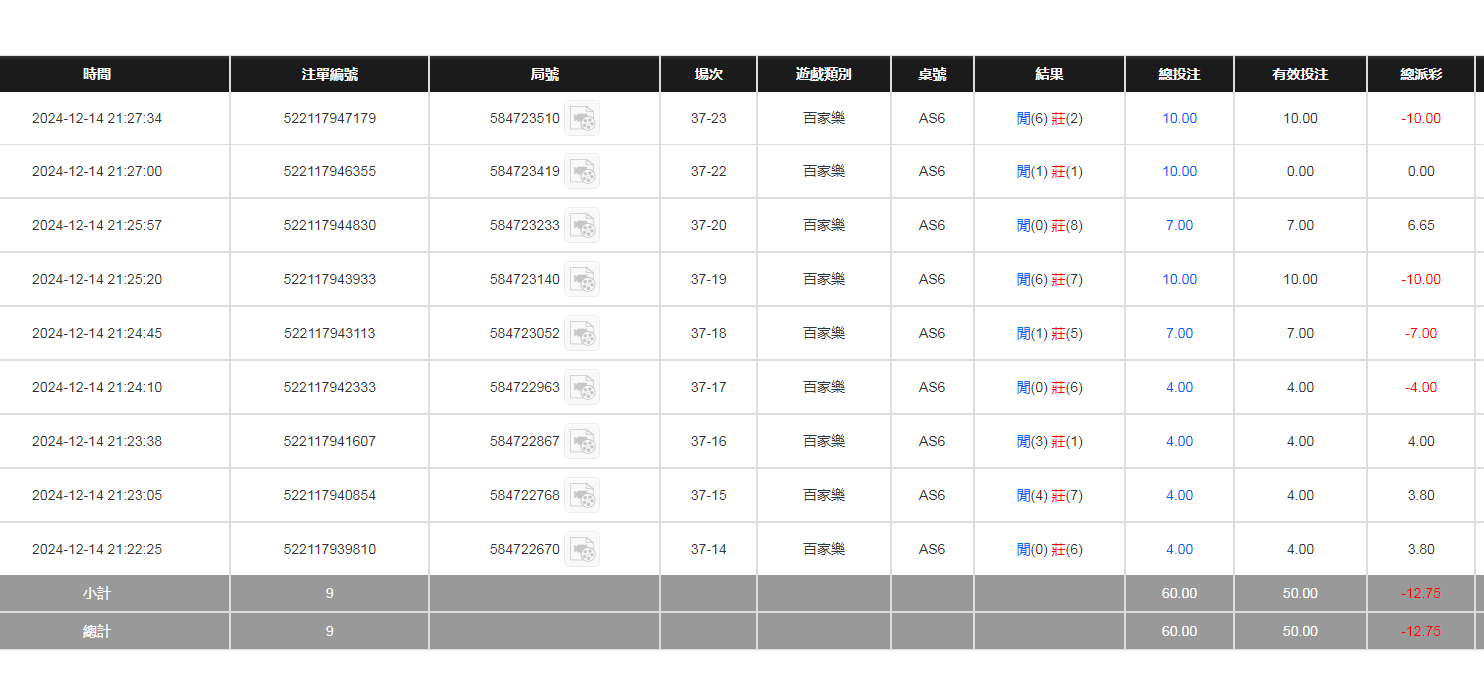The image size is (1484, 684).
Task: Open replay video of round 584722867
Action: tap(582, 442)
